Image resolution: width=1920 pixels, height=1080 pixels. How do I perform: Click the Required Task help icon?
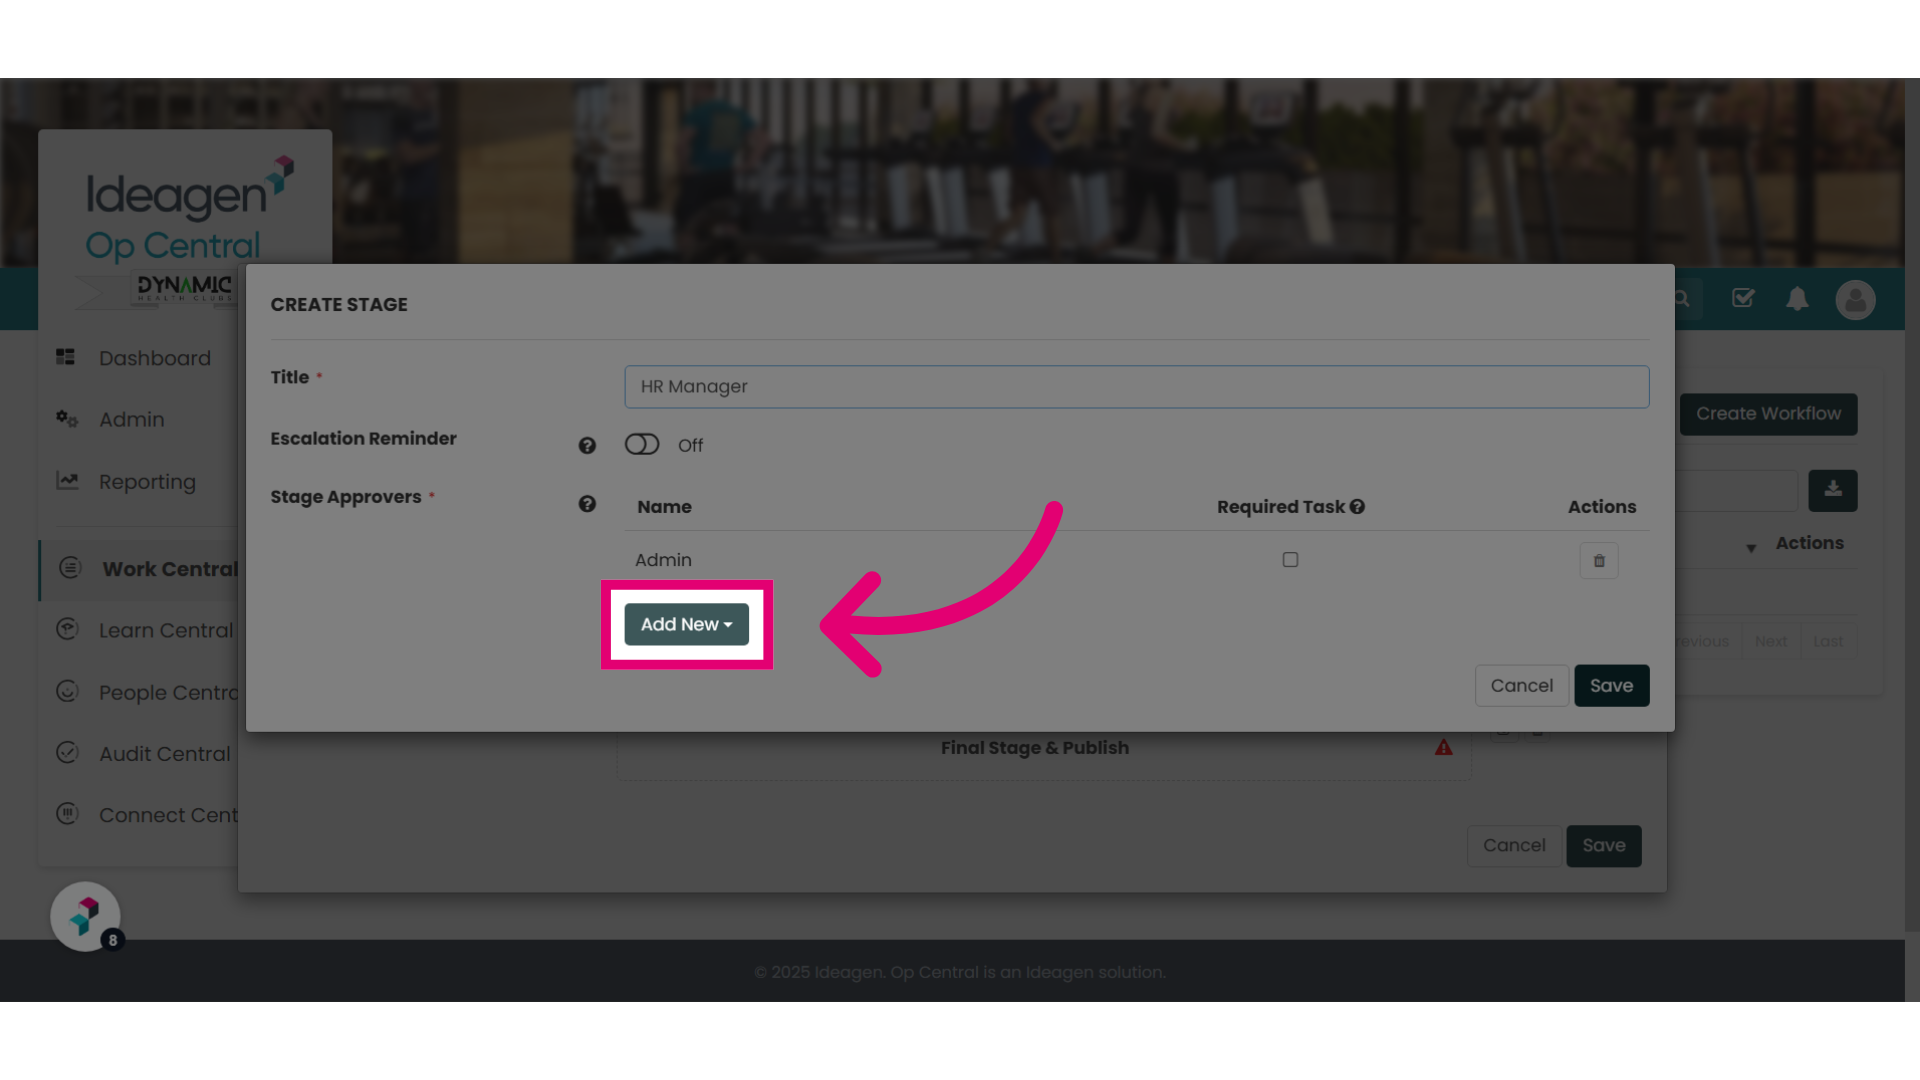pos(1357,507)
